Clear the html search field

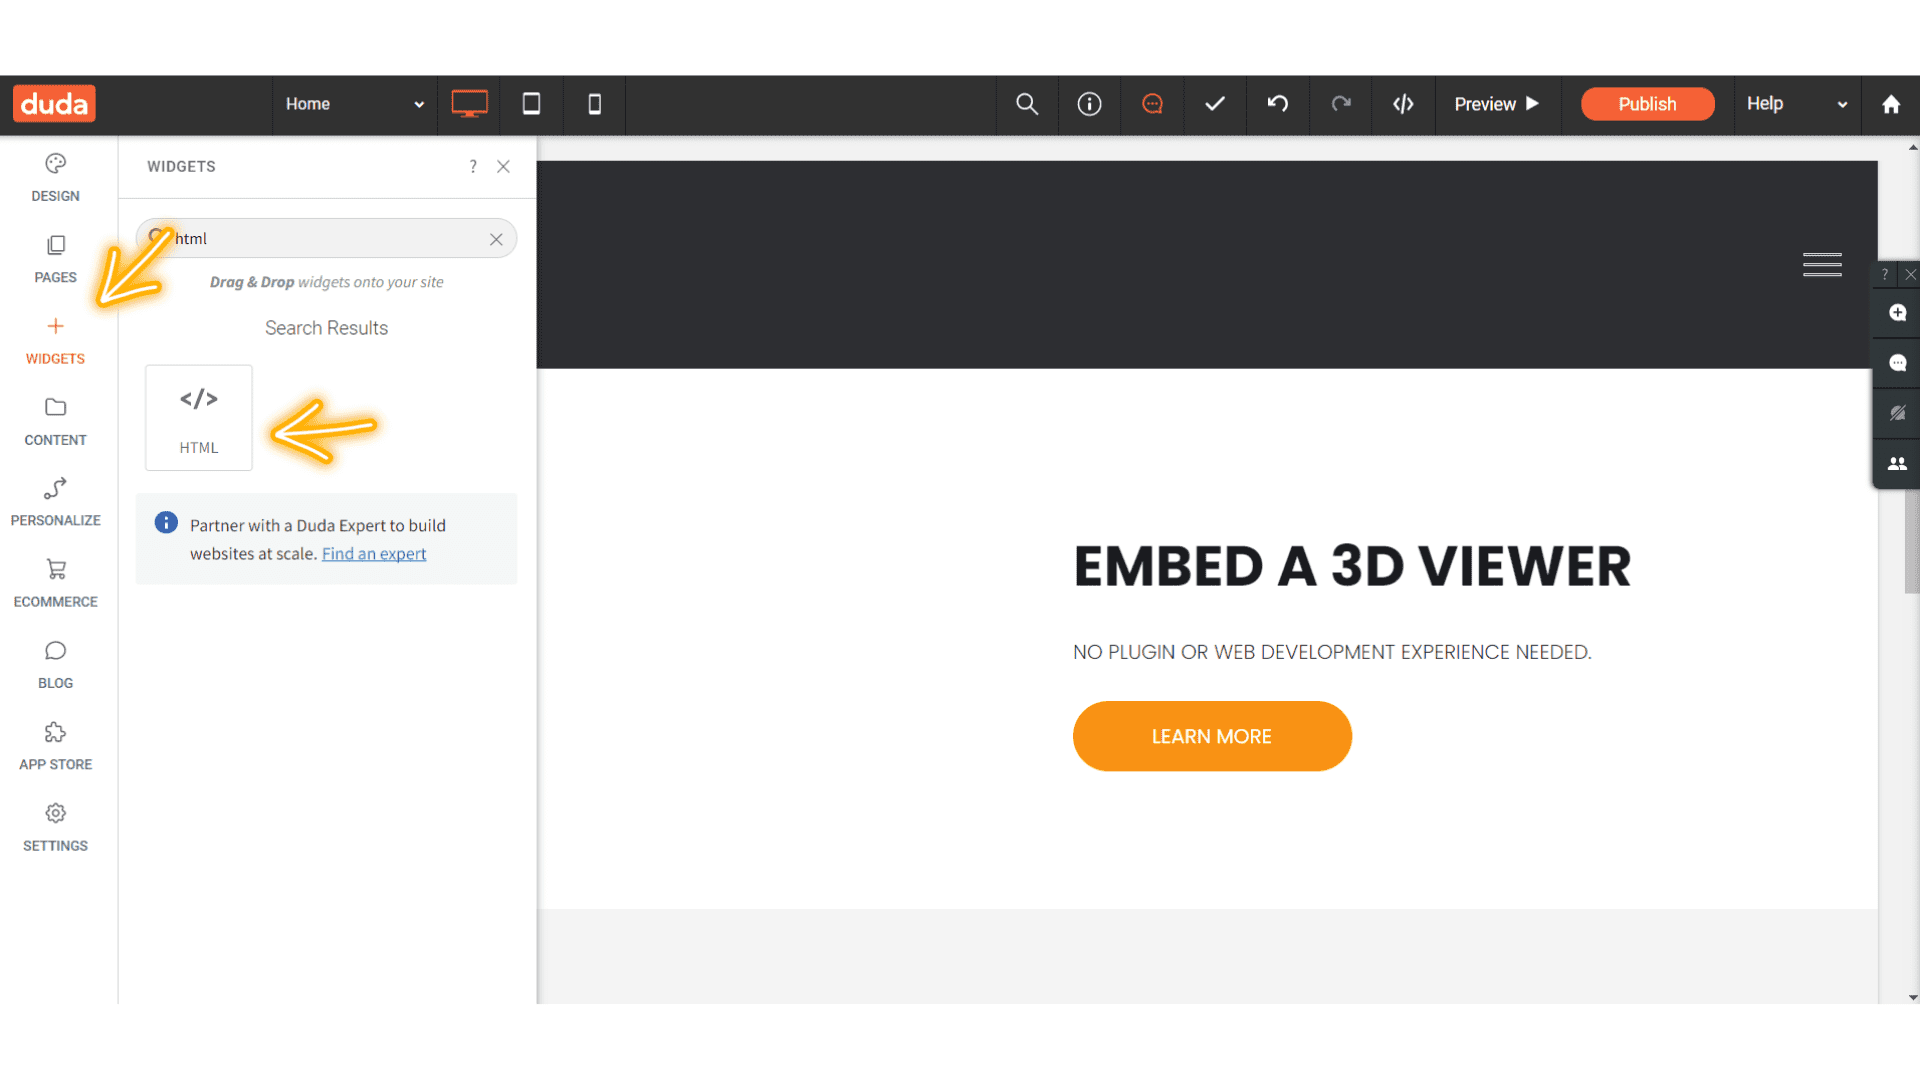pyautogui.click(x=496, y=239)
